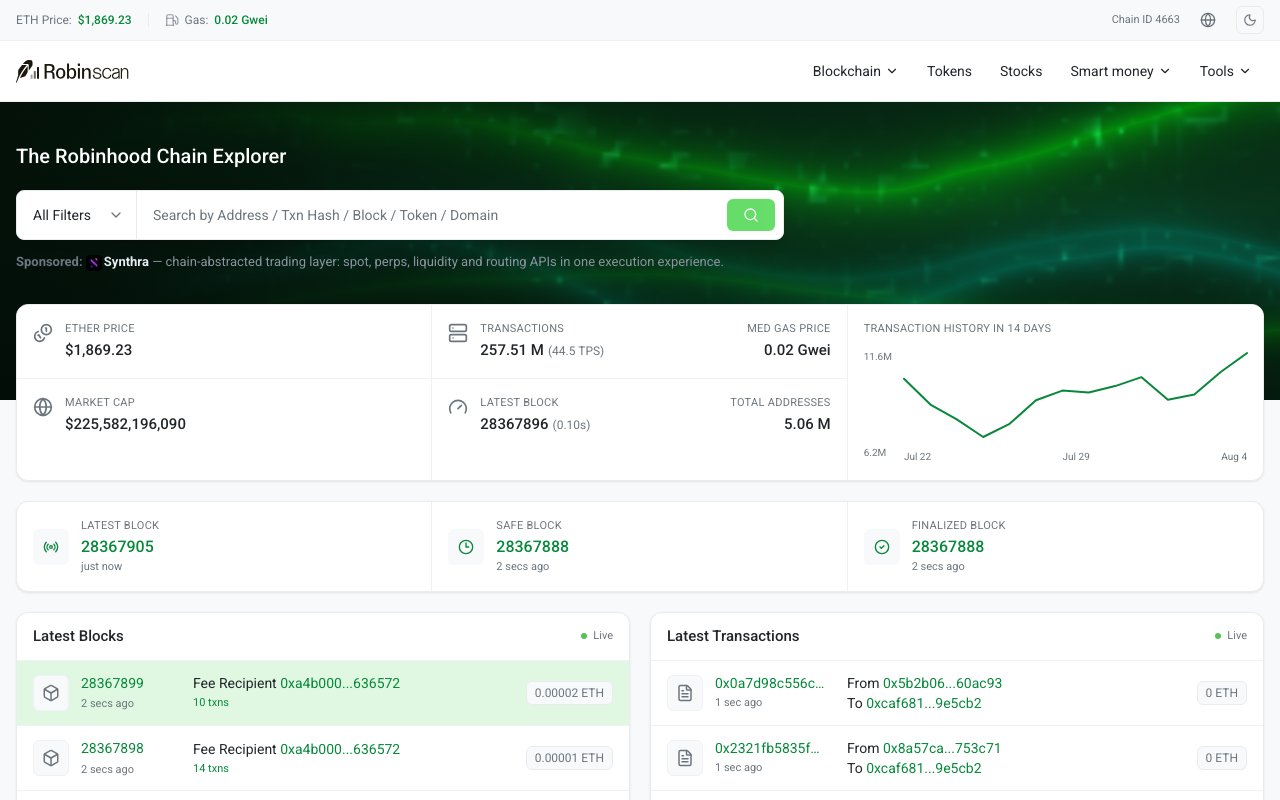Image resolution: width=1280 pixels, height=800 pixels.
Task: Click the 257.51 M transactions value
Action: [512, 350]
